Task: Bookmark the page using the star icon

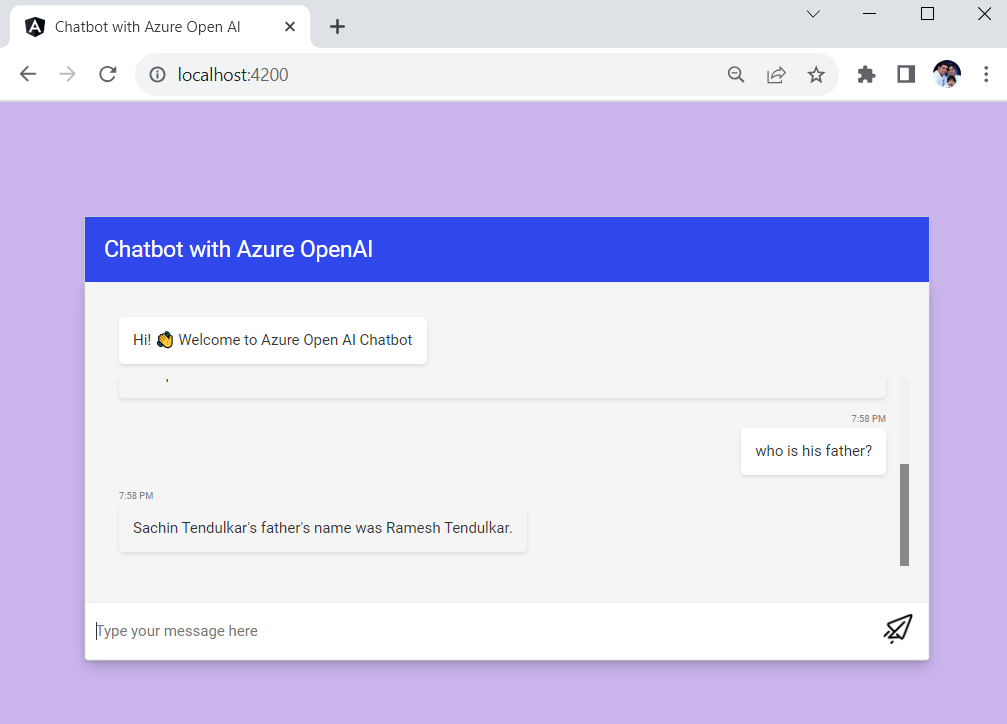Action: [816, 74]
